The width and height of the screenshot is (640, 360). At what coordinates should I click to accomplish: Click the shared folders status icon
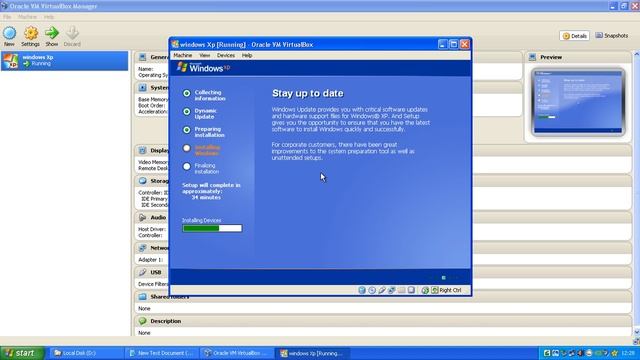(x=401, y=290)
